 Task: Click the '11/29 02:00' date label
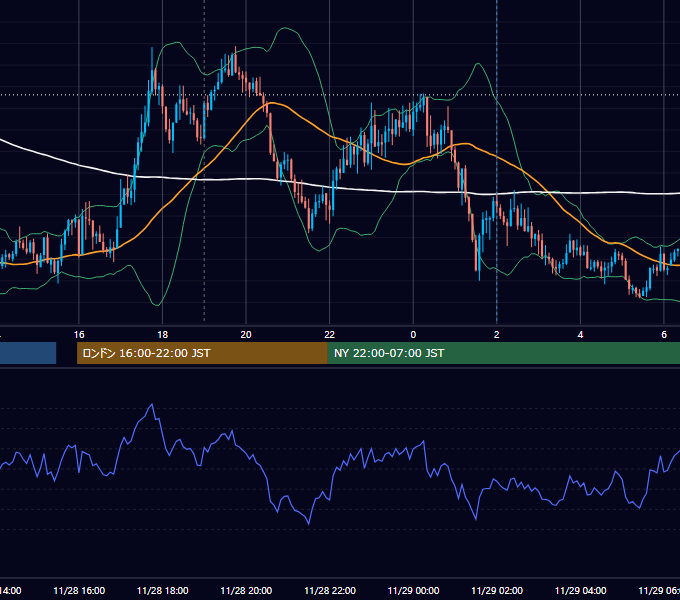[x=497, y=590]
